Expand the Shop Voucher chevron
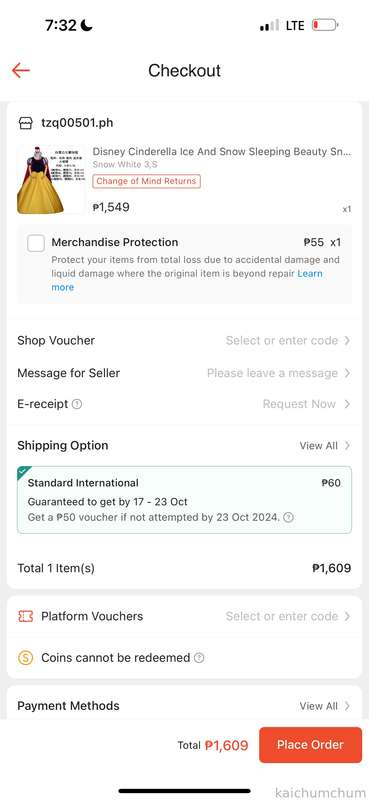Viewport: 369px width, 800px height. tap(347, 340)
